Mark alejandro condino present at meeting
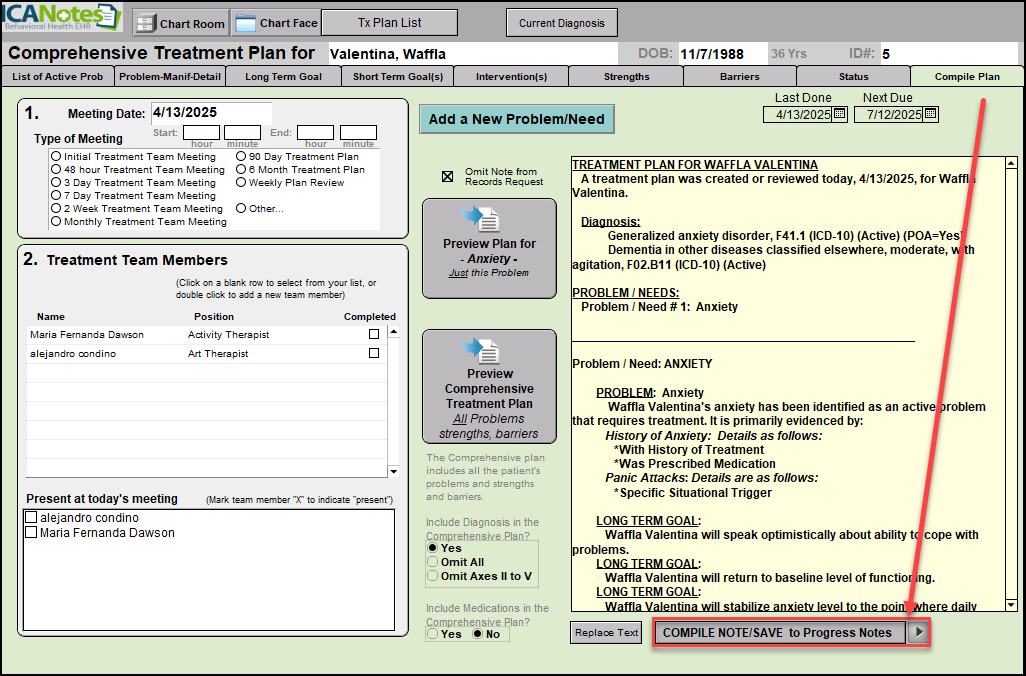The width and height of the screenshot is (1026, 676). (31, 518)
